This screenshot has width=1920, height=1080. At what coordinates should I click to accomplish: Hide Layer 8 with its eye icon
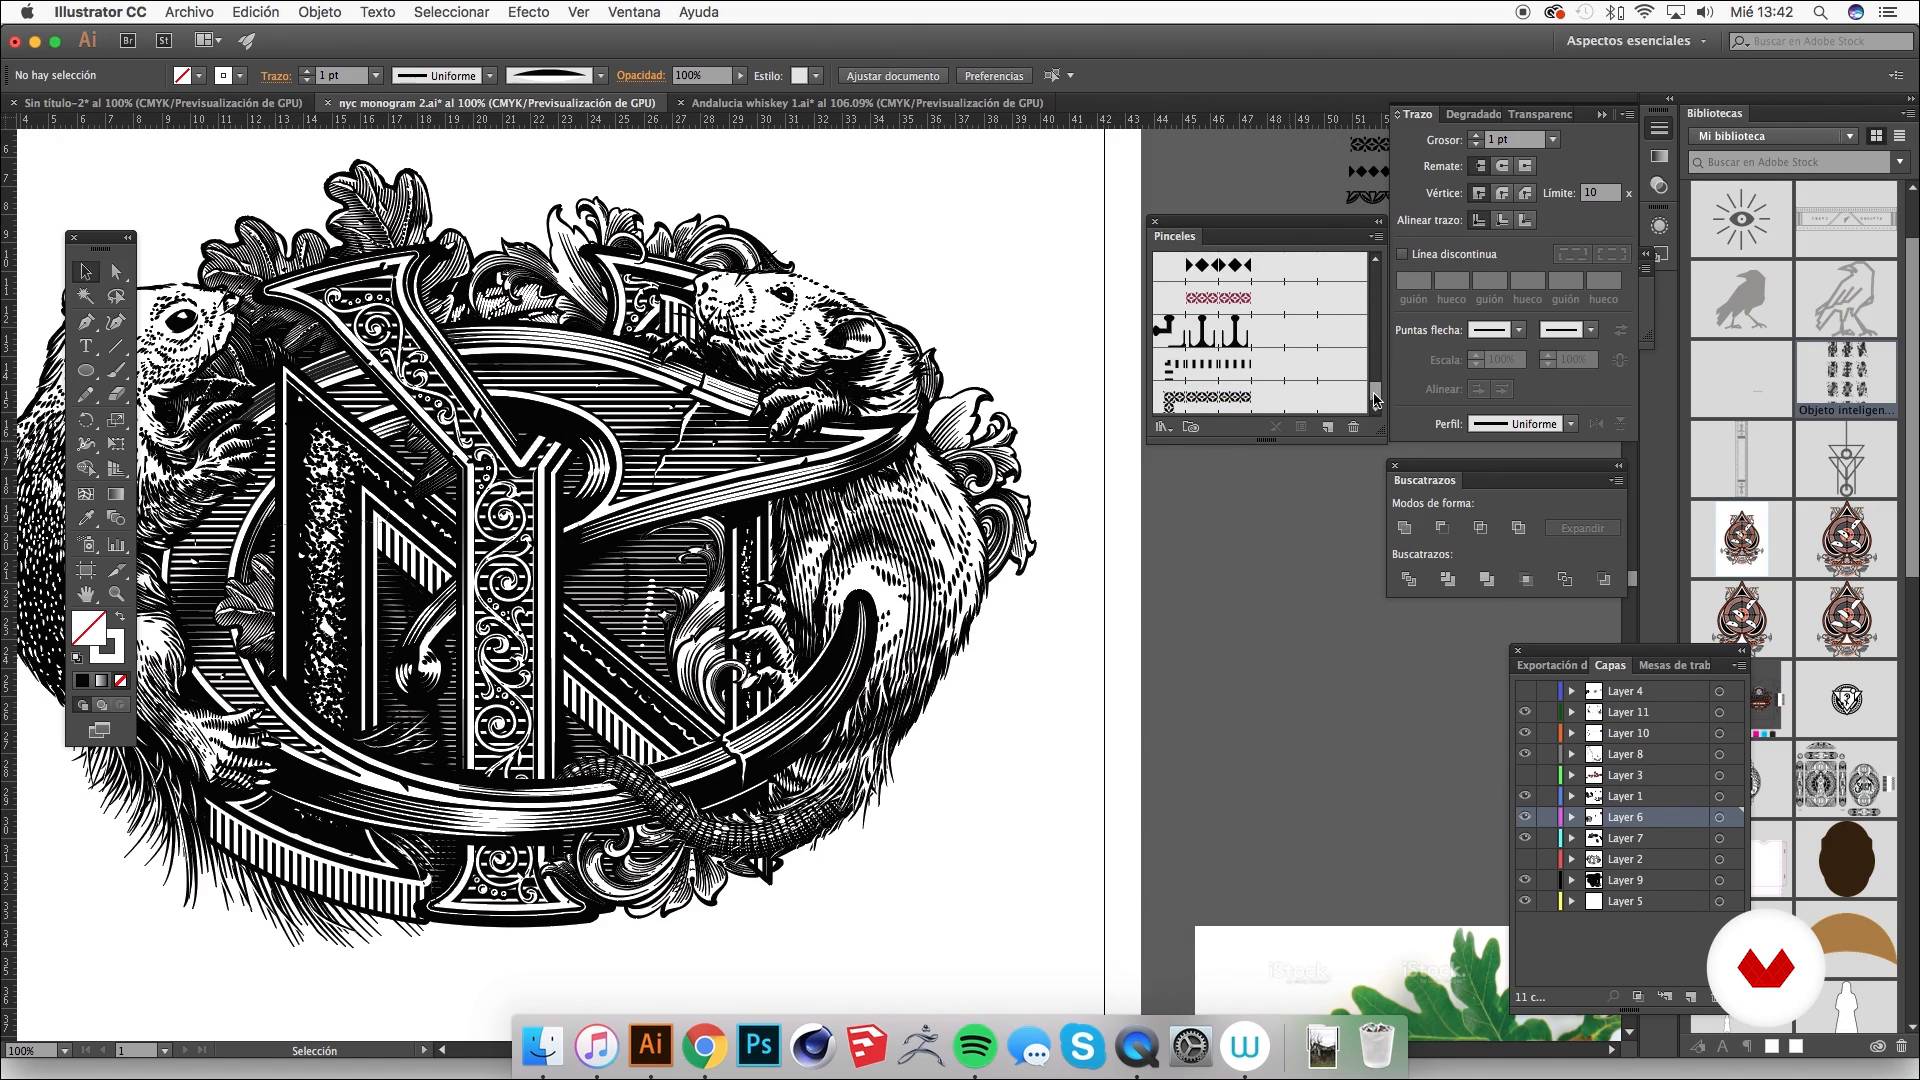point(1525,754)
